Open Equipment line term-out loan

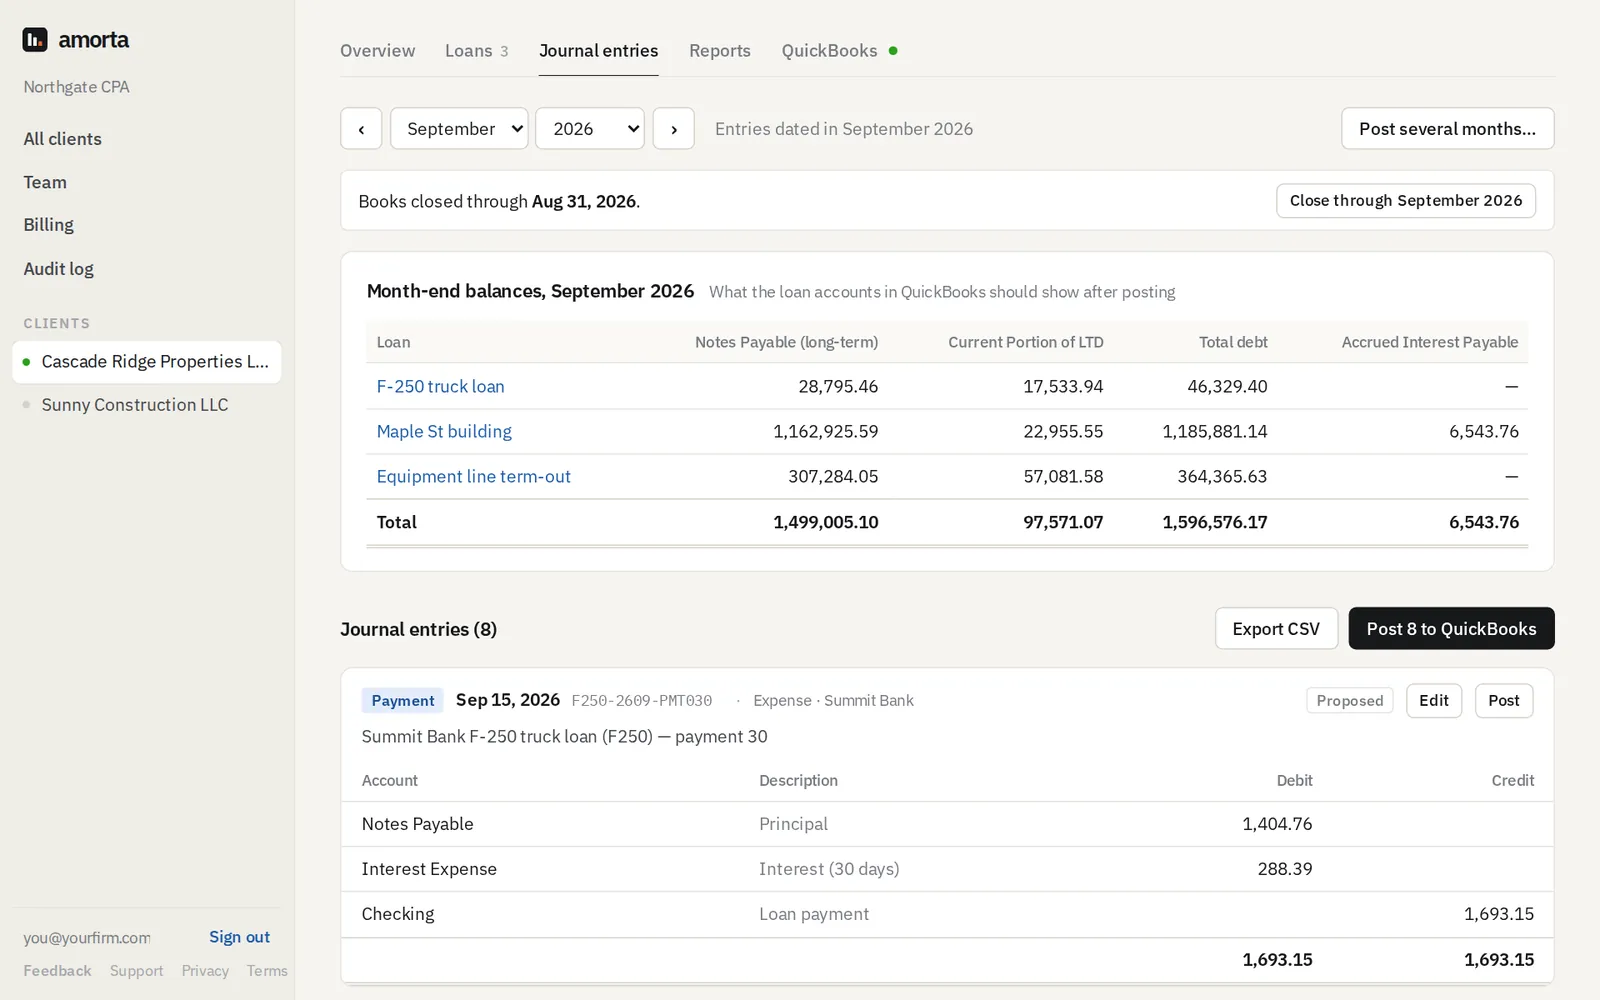point(474,477)
